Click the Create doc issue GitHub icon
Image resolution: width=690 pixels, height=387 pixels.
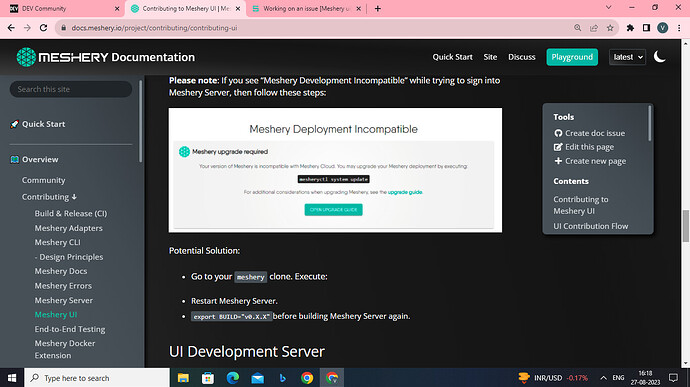tap(558, 133)
